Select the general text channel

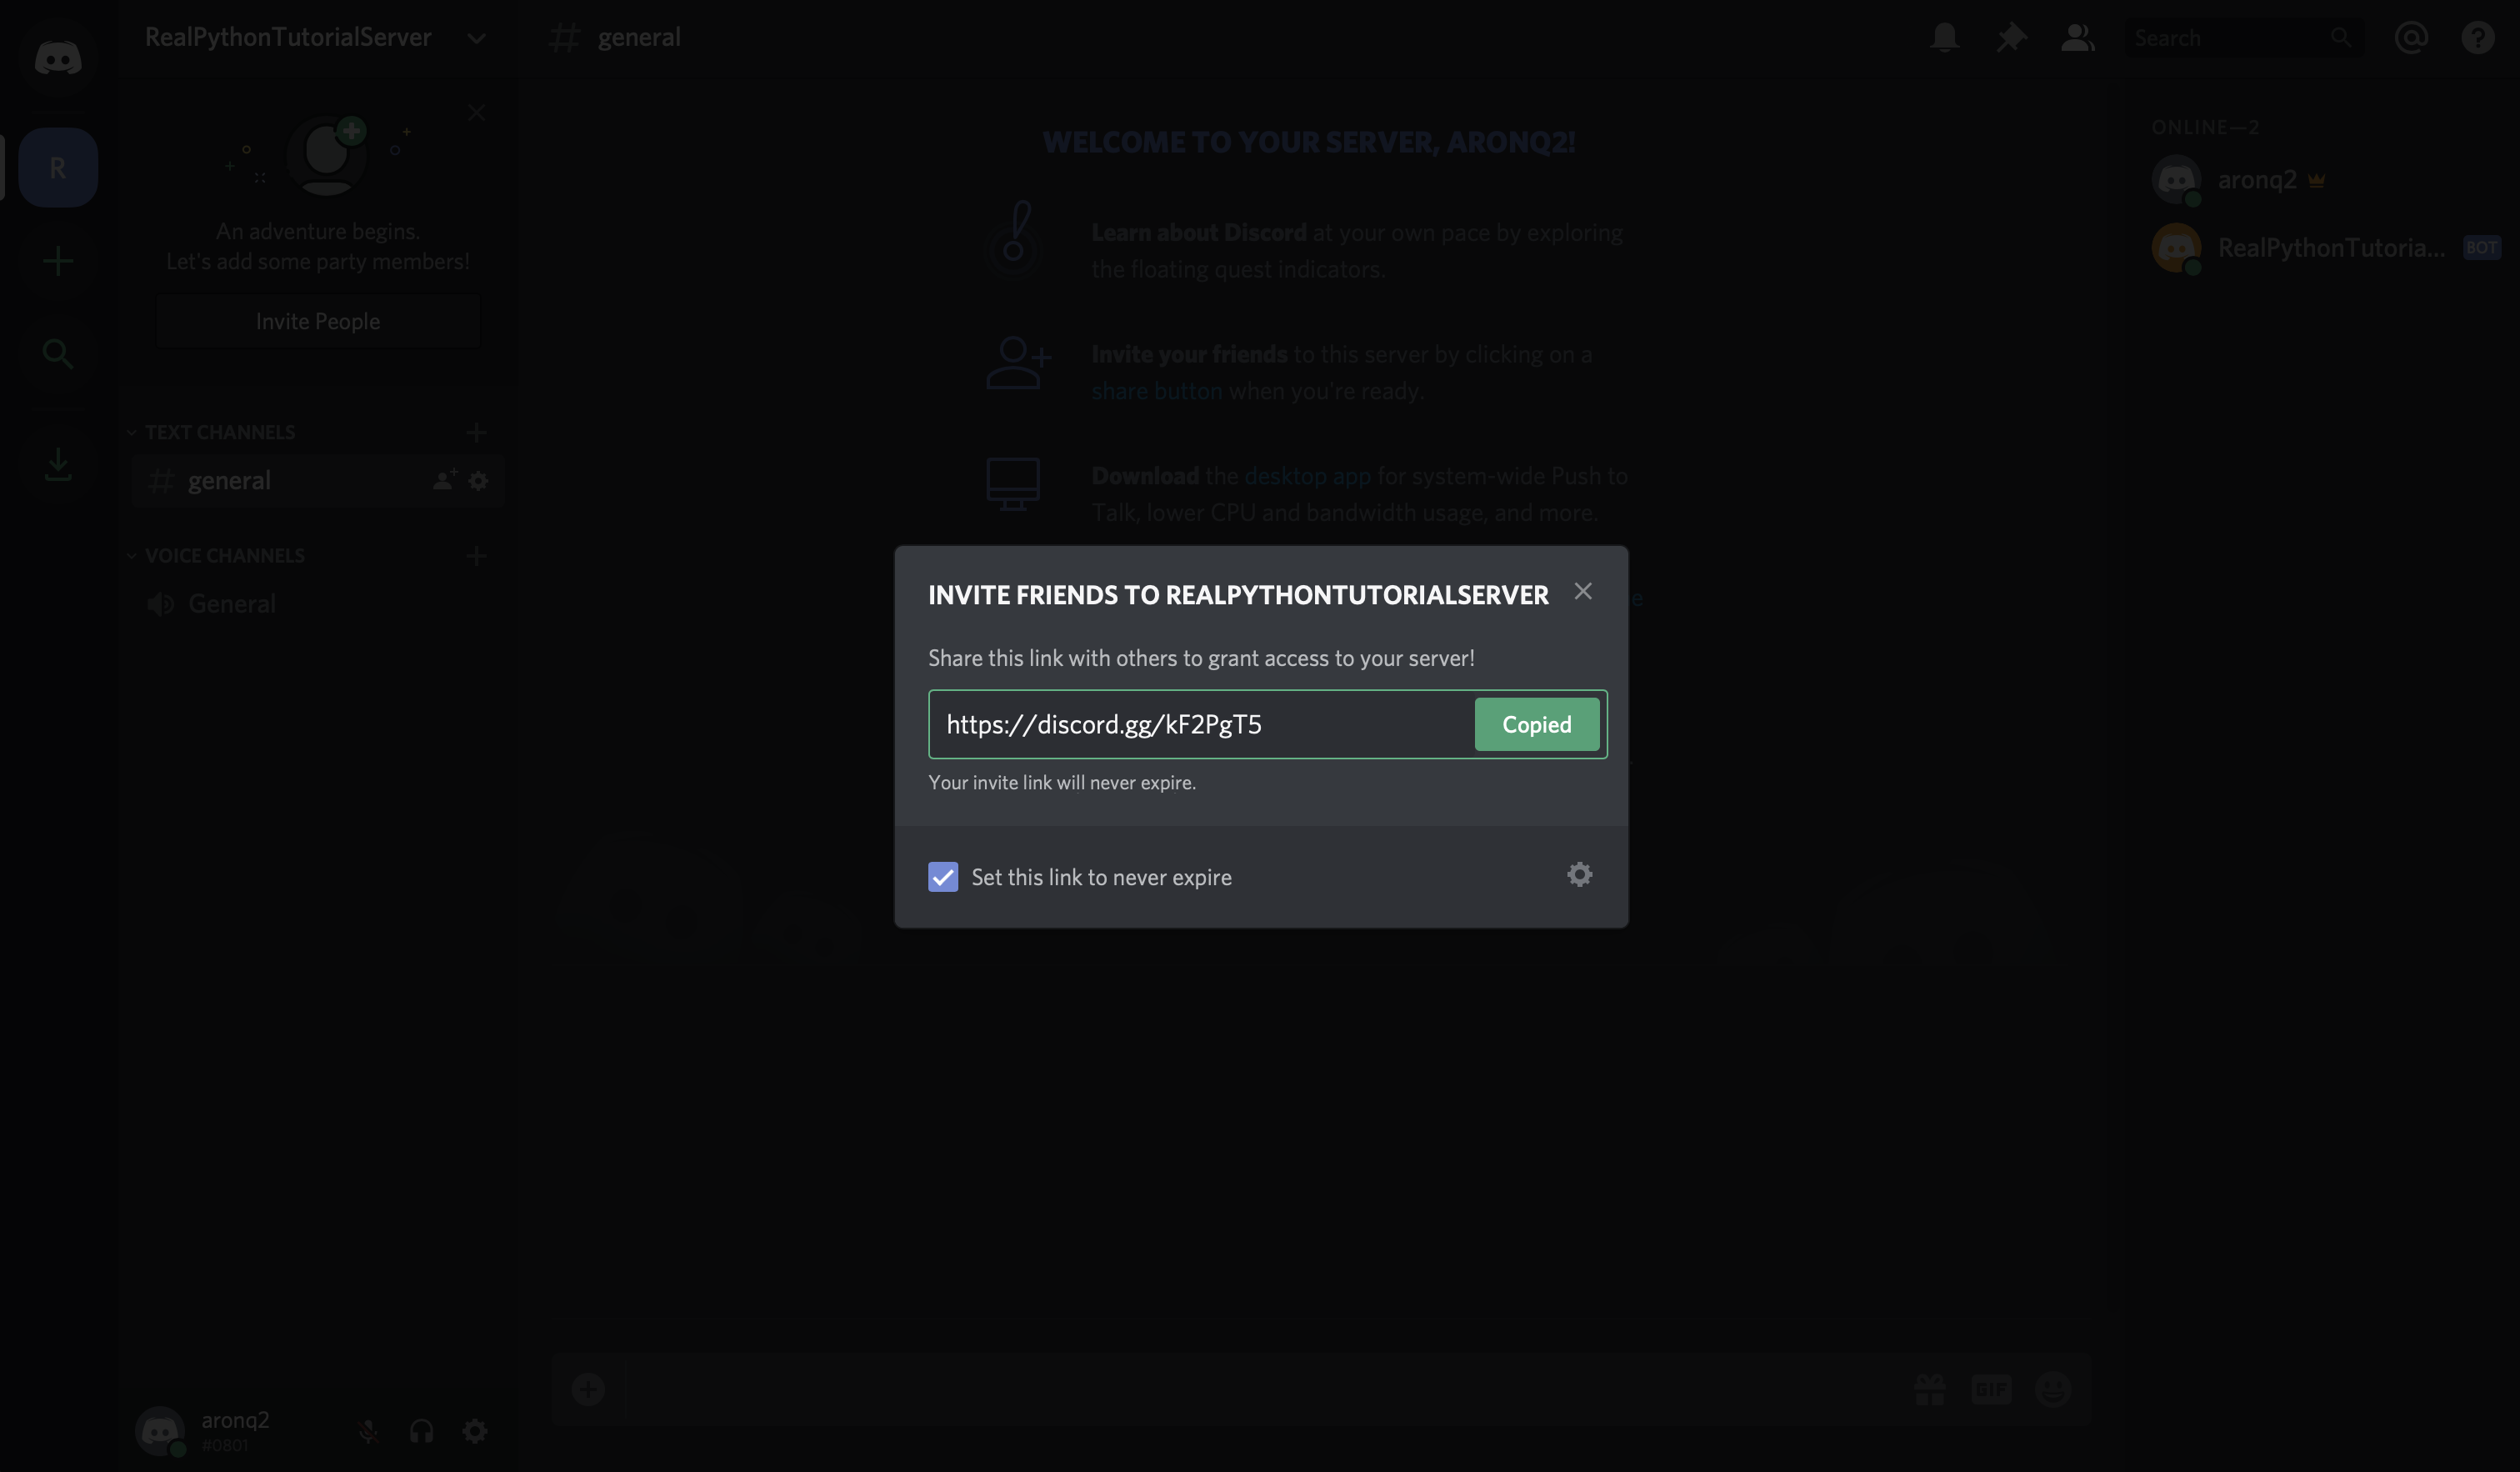[229, 478]
